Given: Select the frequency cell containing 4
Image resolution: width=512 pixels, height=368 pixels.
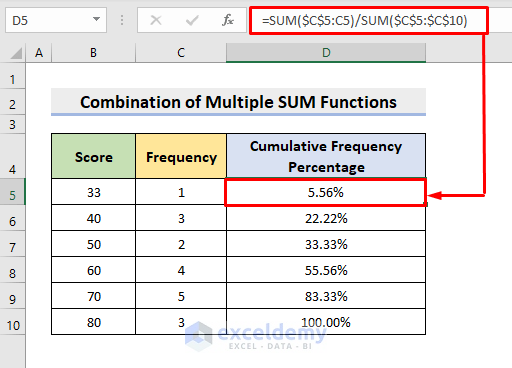Looking at the screenshot, I should tap(181, 270).
